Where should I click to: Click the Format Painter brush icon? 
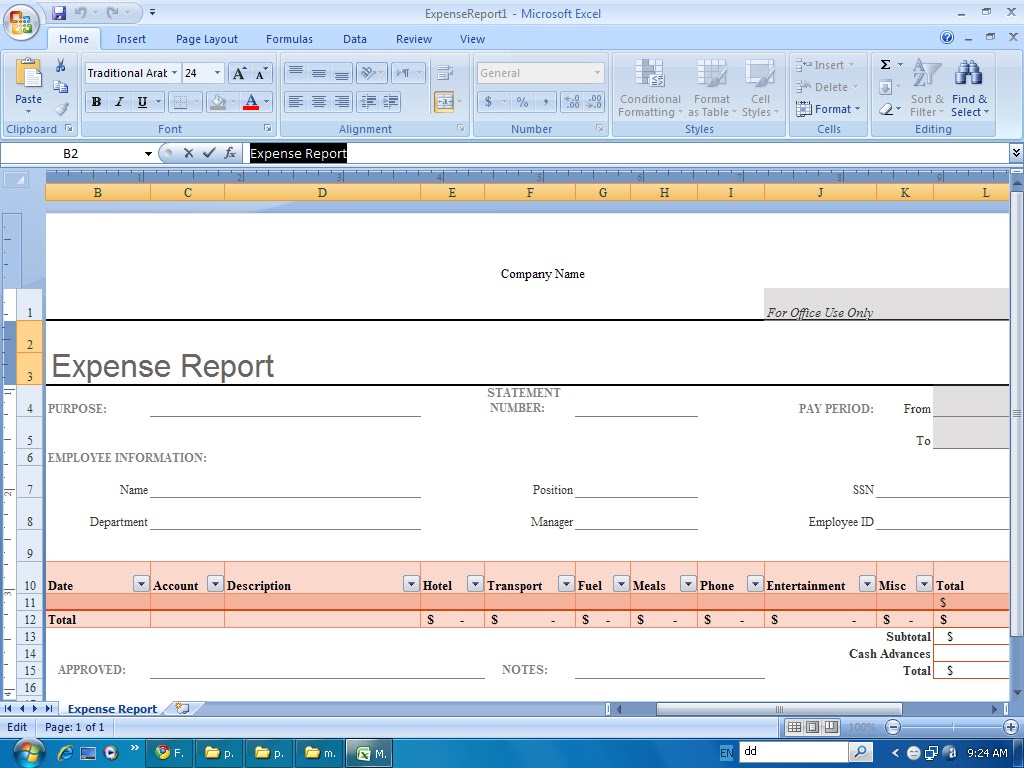point(61,108)
